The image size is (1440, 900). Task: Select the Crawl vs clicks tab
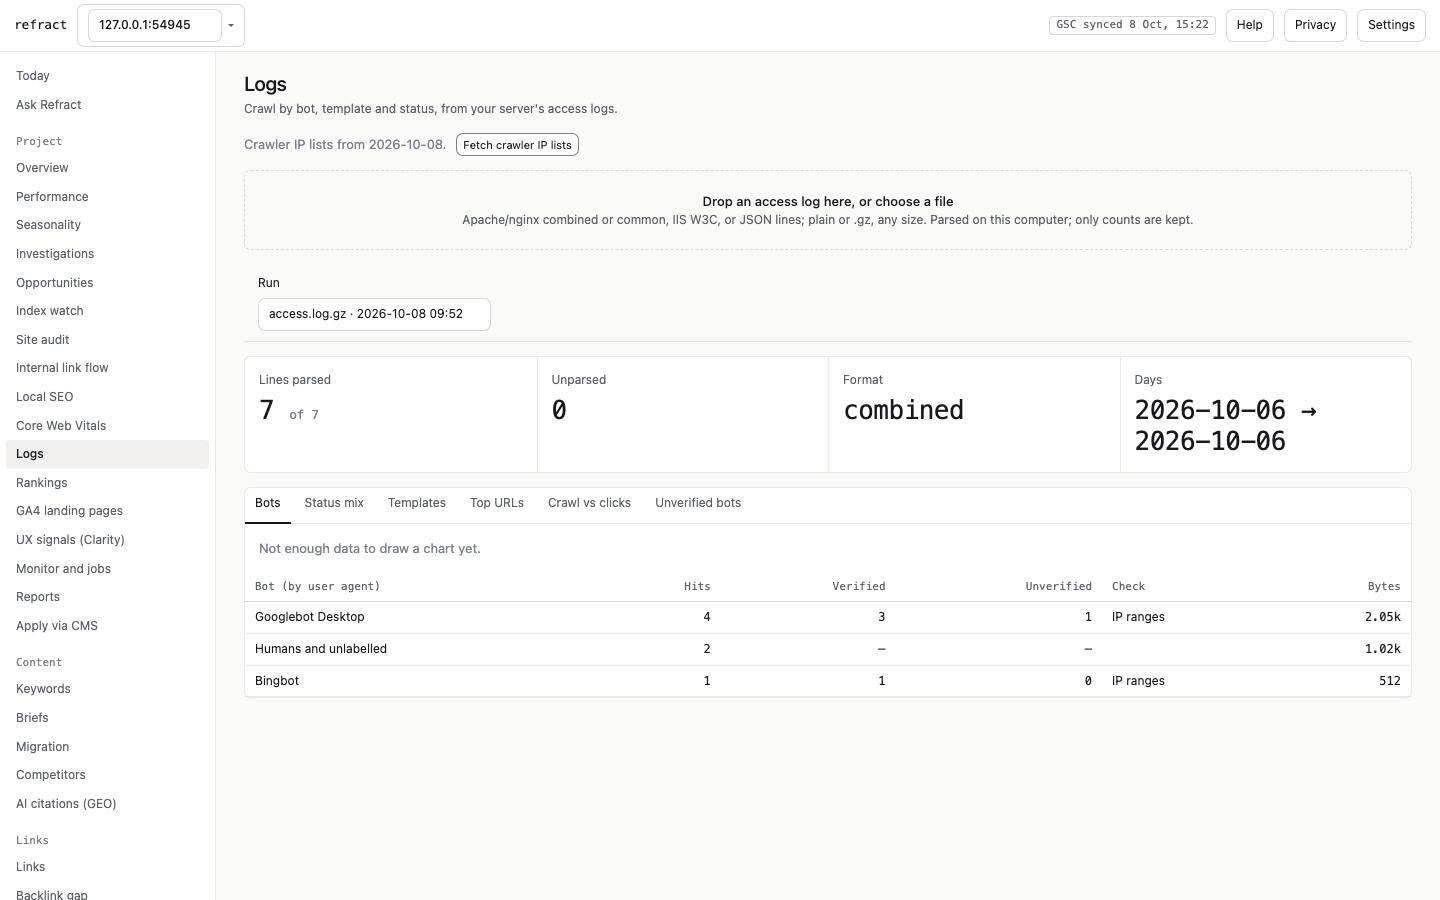tap(589, 503)
